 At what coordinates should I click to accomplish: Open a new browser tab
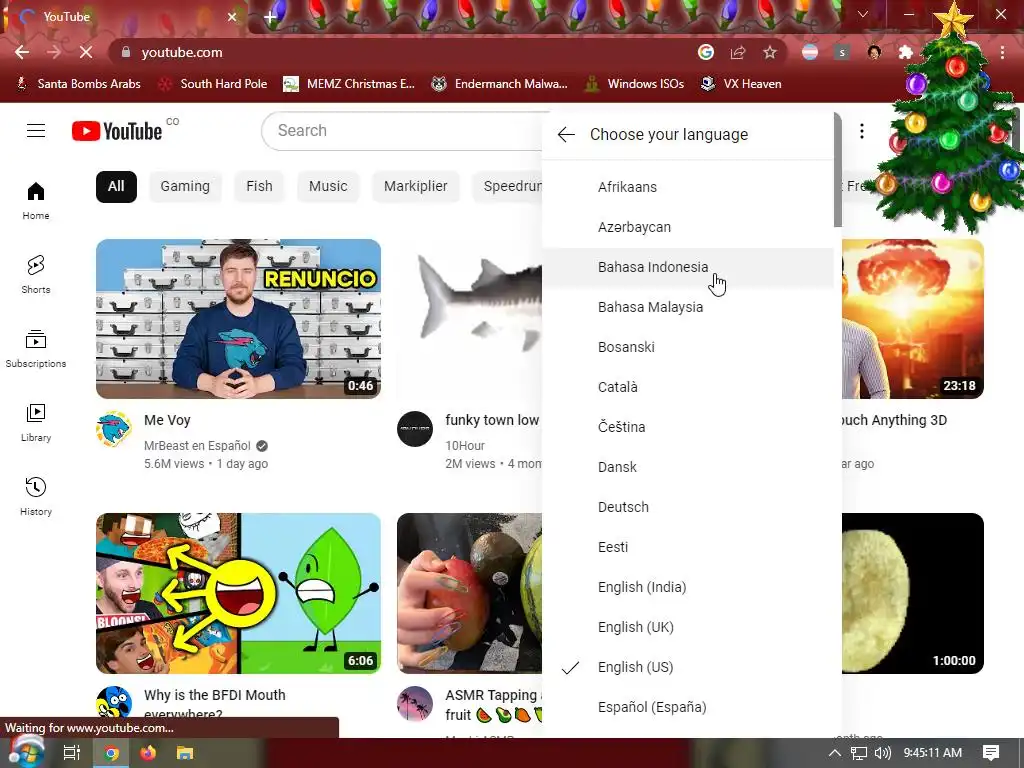coord(270,17)
